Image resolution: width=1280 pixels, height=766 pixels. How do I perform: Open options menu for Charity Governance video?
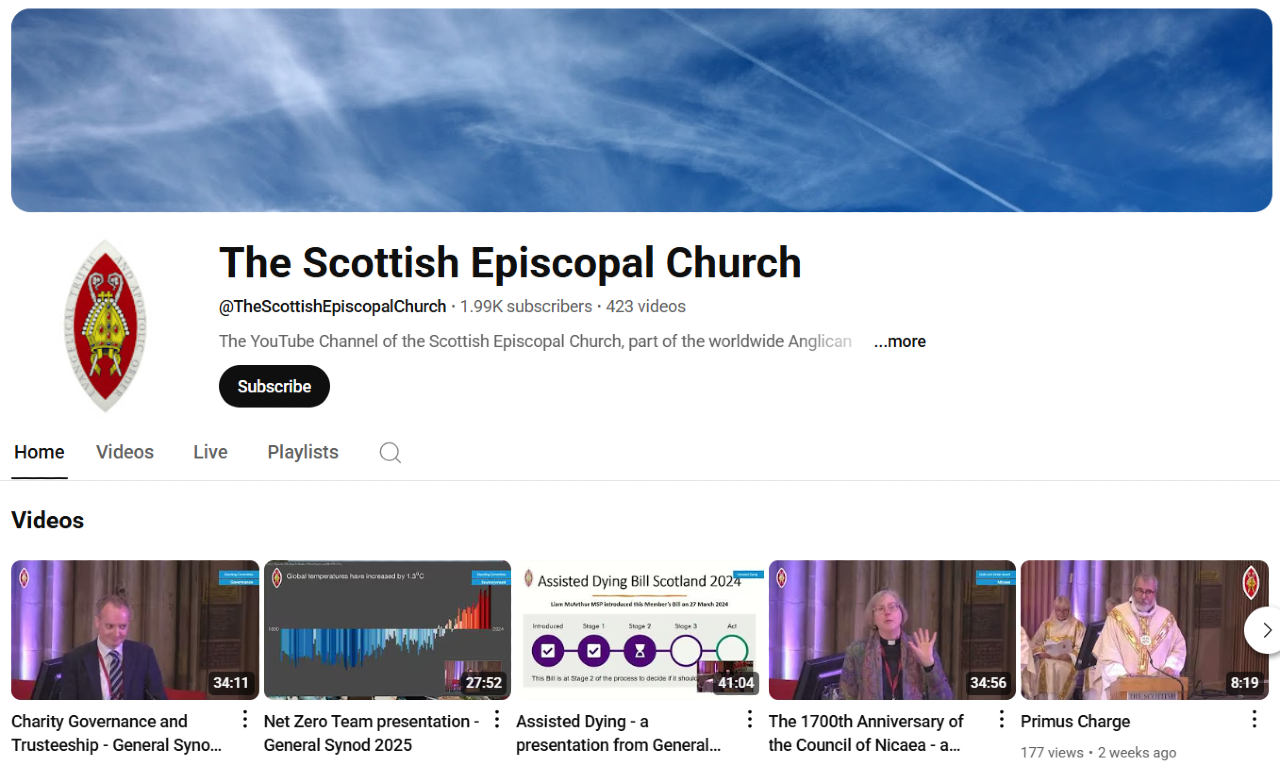coord(245,719)
